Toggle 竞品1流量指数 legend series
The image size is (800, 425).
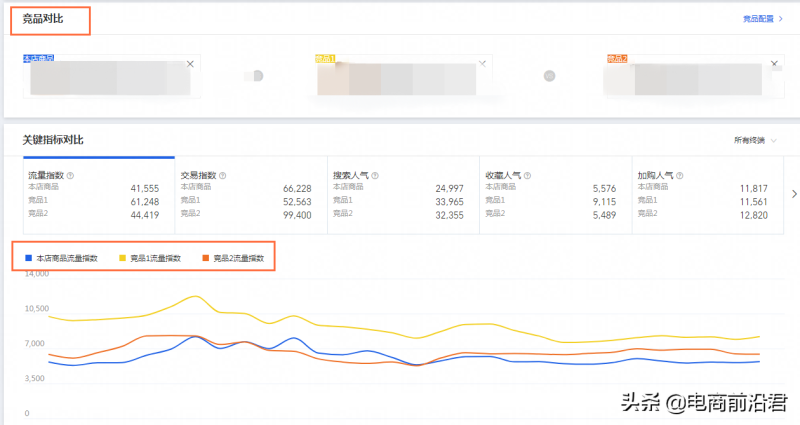click(155, 258)
